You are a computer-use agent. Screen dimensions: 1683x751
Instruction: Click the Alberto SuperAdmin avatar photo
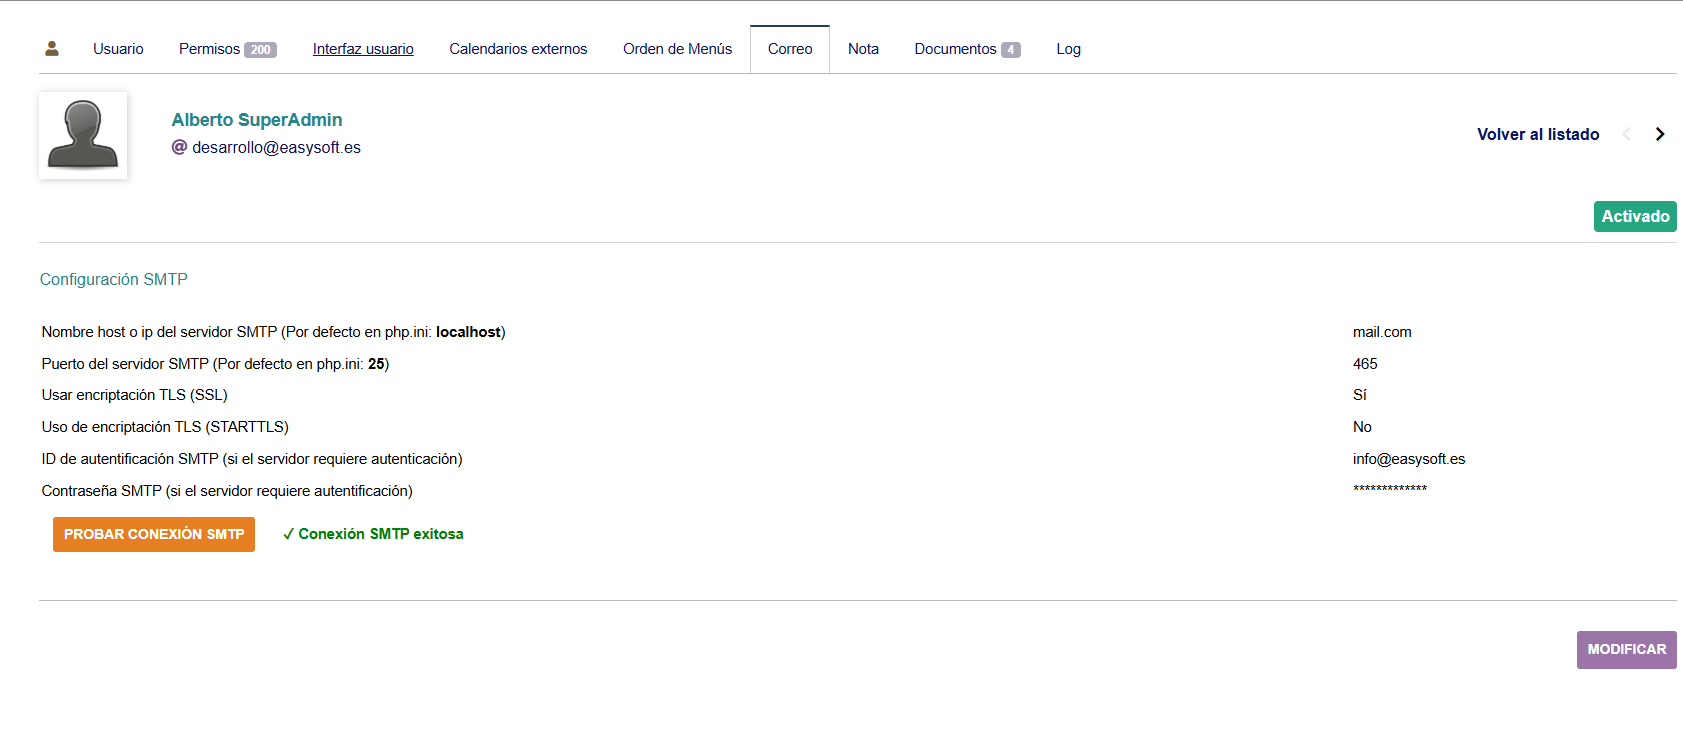coord(83,136)
